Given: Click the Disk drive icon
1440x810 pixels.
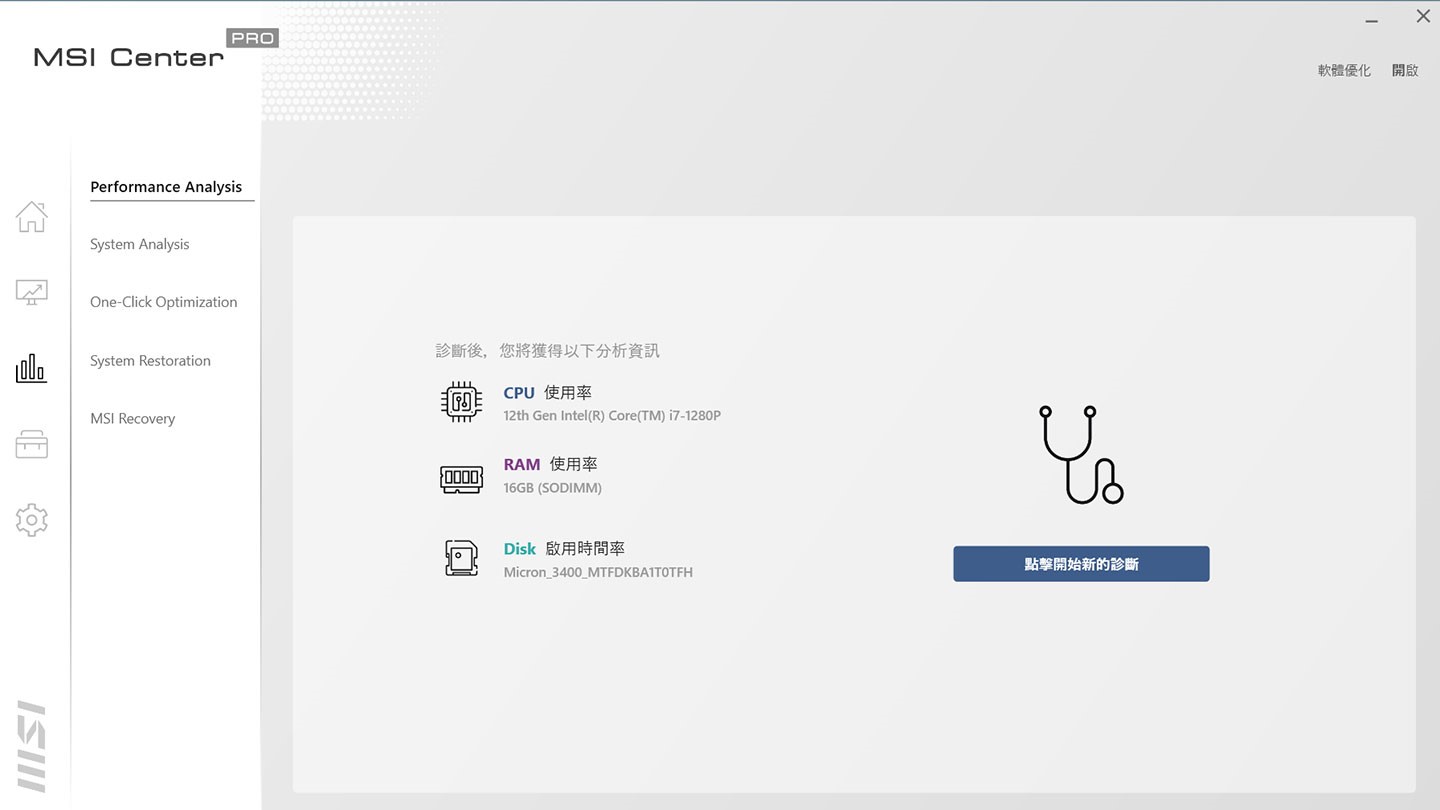Looking at the screenshot, I should tap(461, 558).
